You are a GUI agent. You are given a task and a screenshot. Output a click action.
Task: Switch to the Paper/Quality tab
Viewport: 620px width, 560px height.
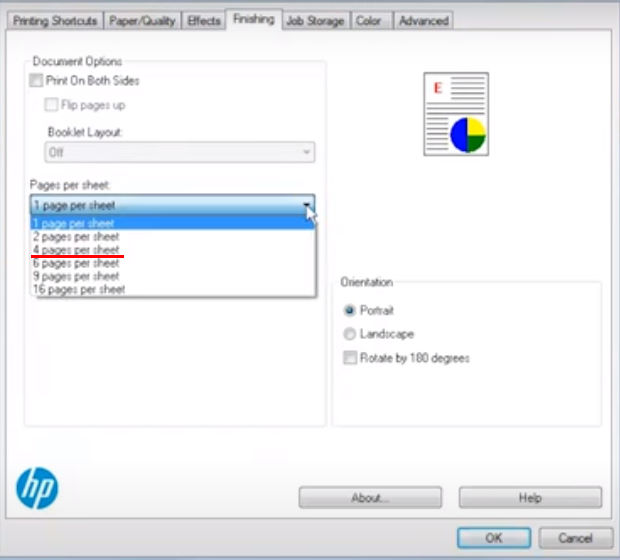(143, 20)
